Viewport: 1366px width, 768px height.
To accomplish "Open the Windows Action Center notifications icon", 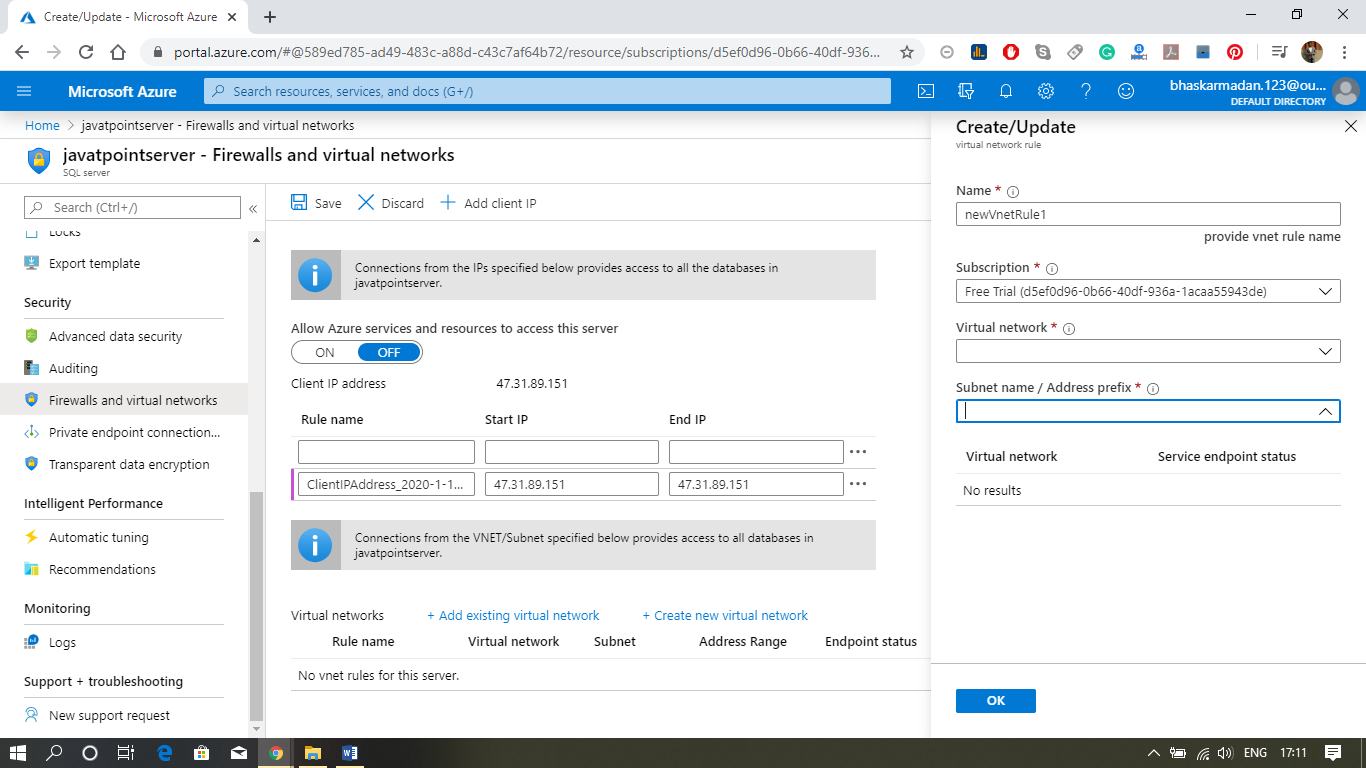I will click(1332, 753).
